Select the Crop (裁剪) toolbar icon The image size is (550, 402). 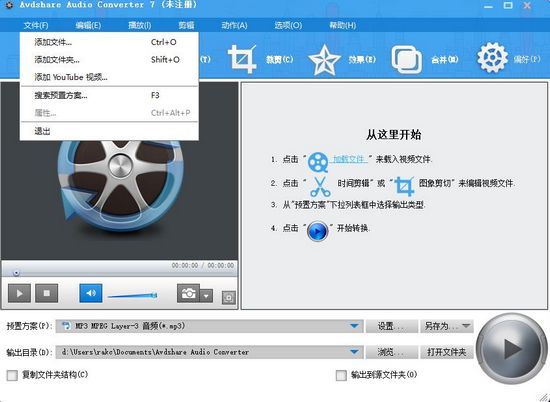point(242,59)
